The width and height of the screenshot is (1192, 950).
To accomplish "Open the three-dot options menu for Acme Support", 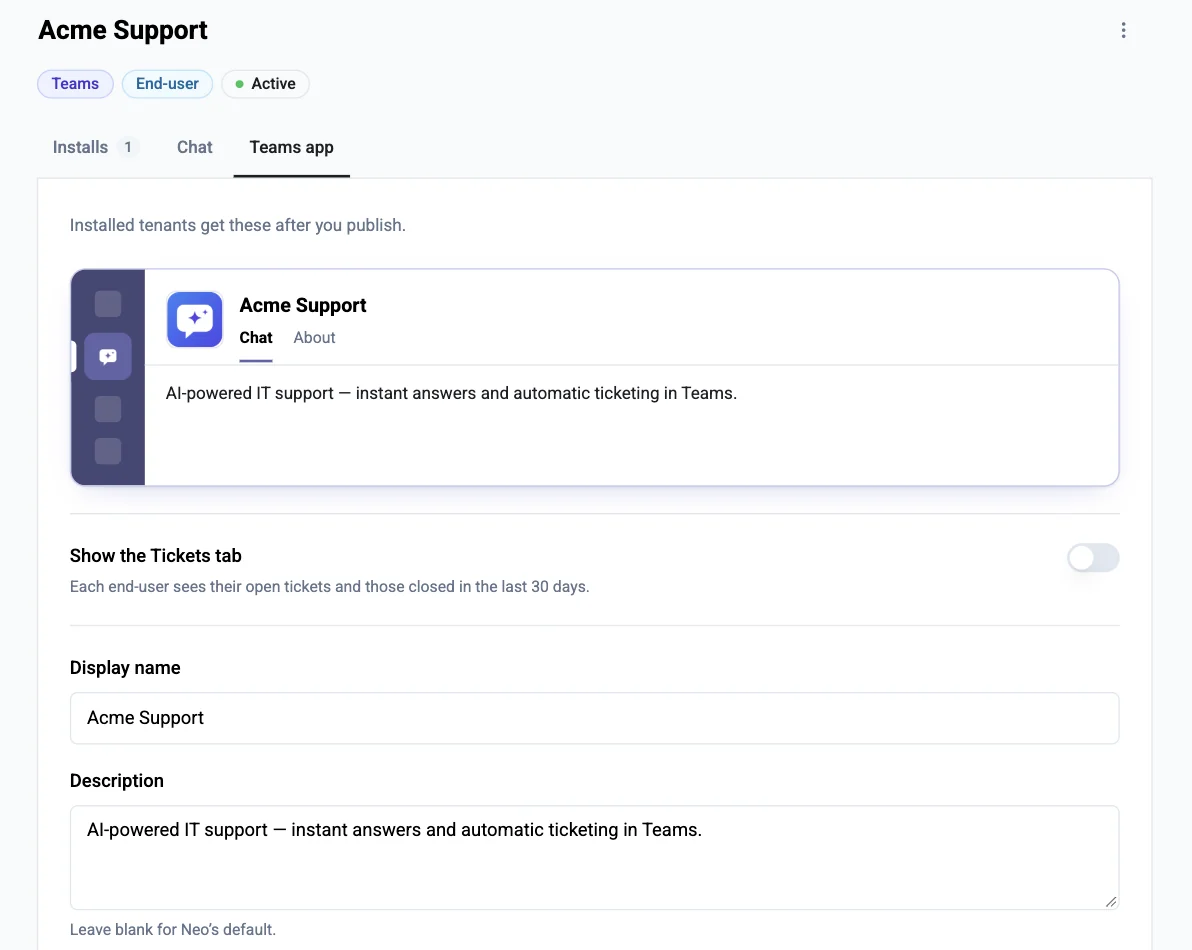I will click(x=1123, y=30).
